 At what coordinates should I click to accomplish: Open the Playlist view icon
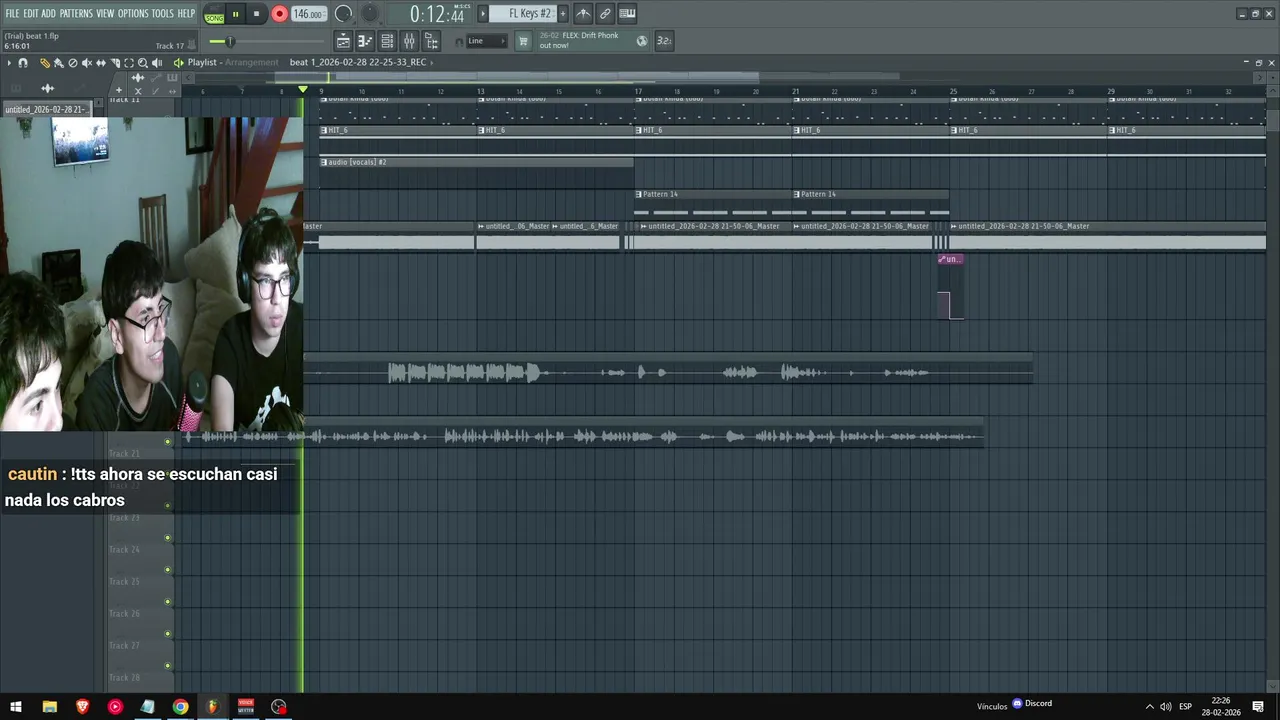pyautogui.click(x=343, y=41)
